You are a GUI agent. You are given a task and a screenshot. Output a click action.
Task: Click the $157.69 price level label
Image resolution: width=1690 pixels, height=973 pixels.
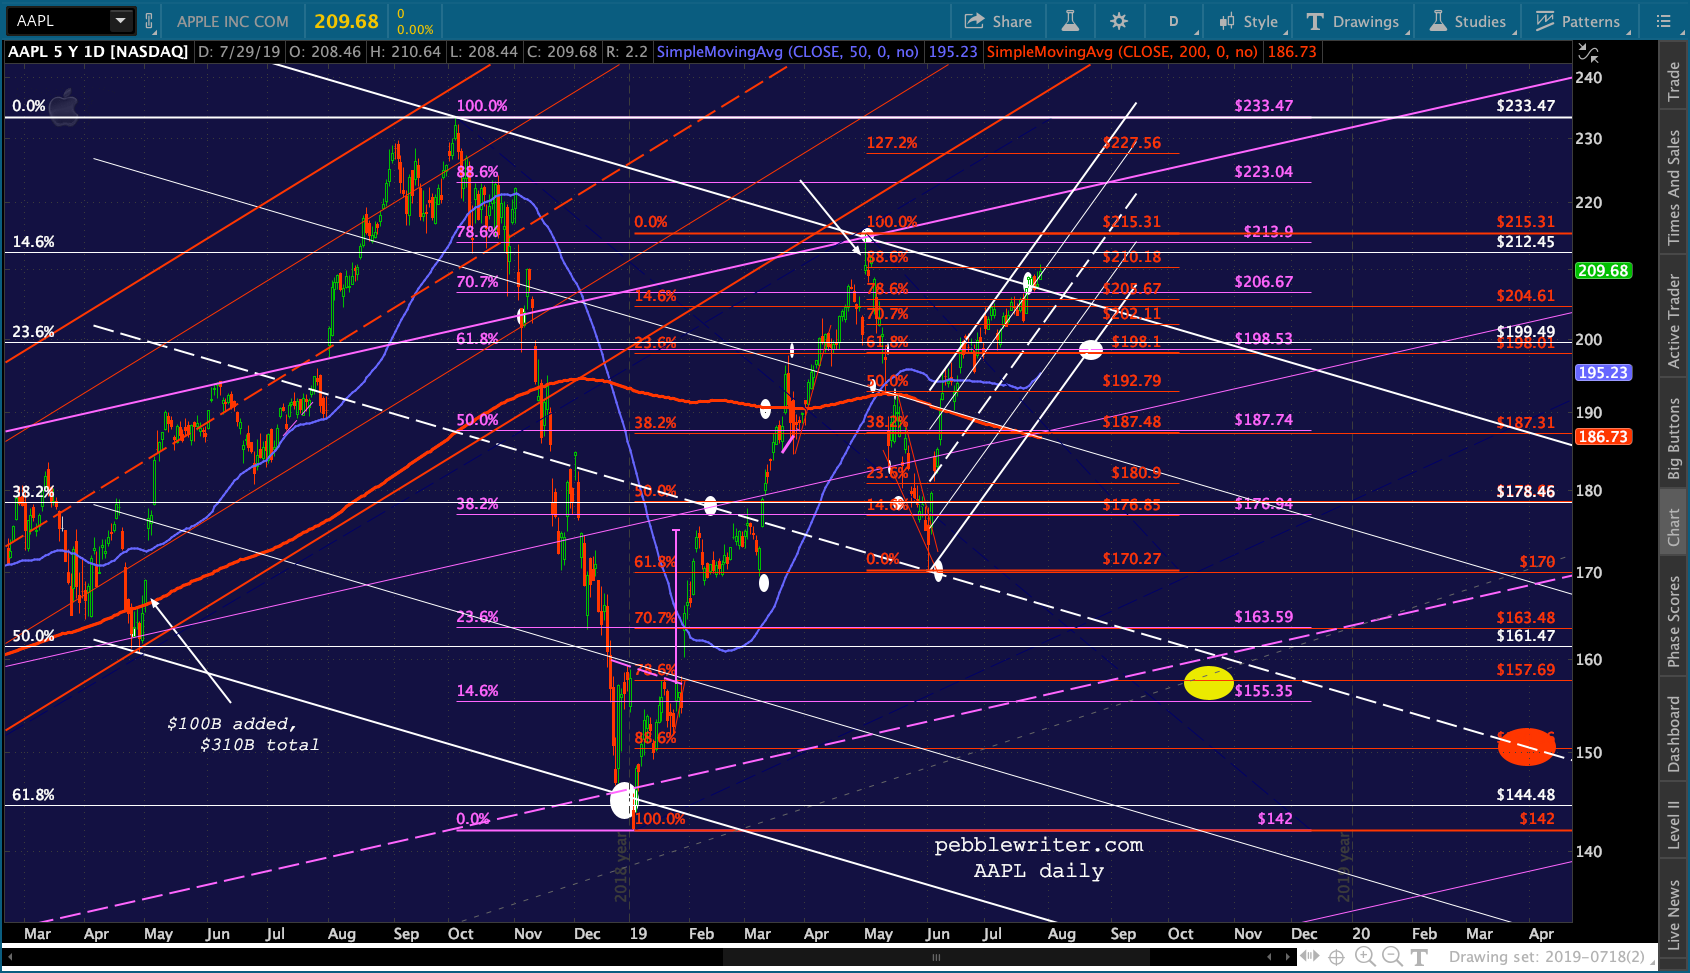click(1525, 670)
